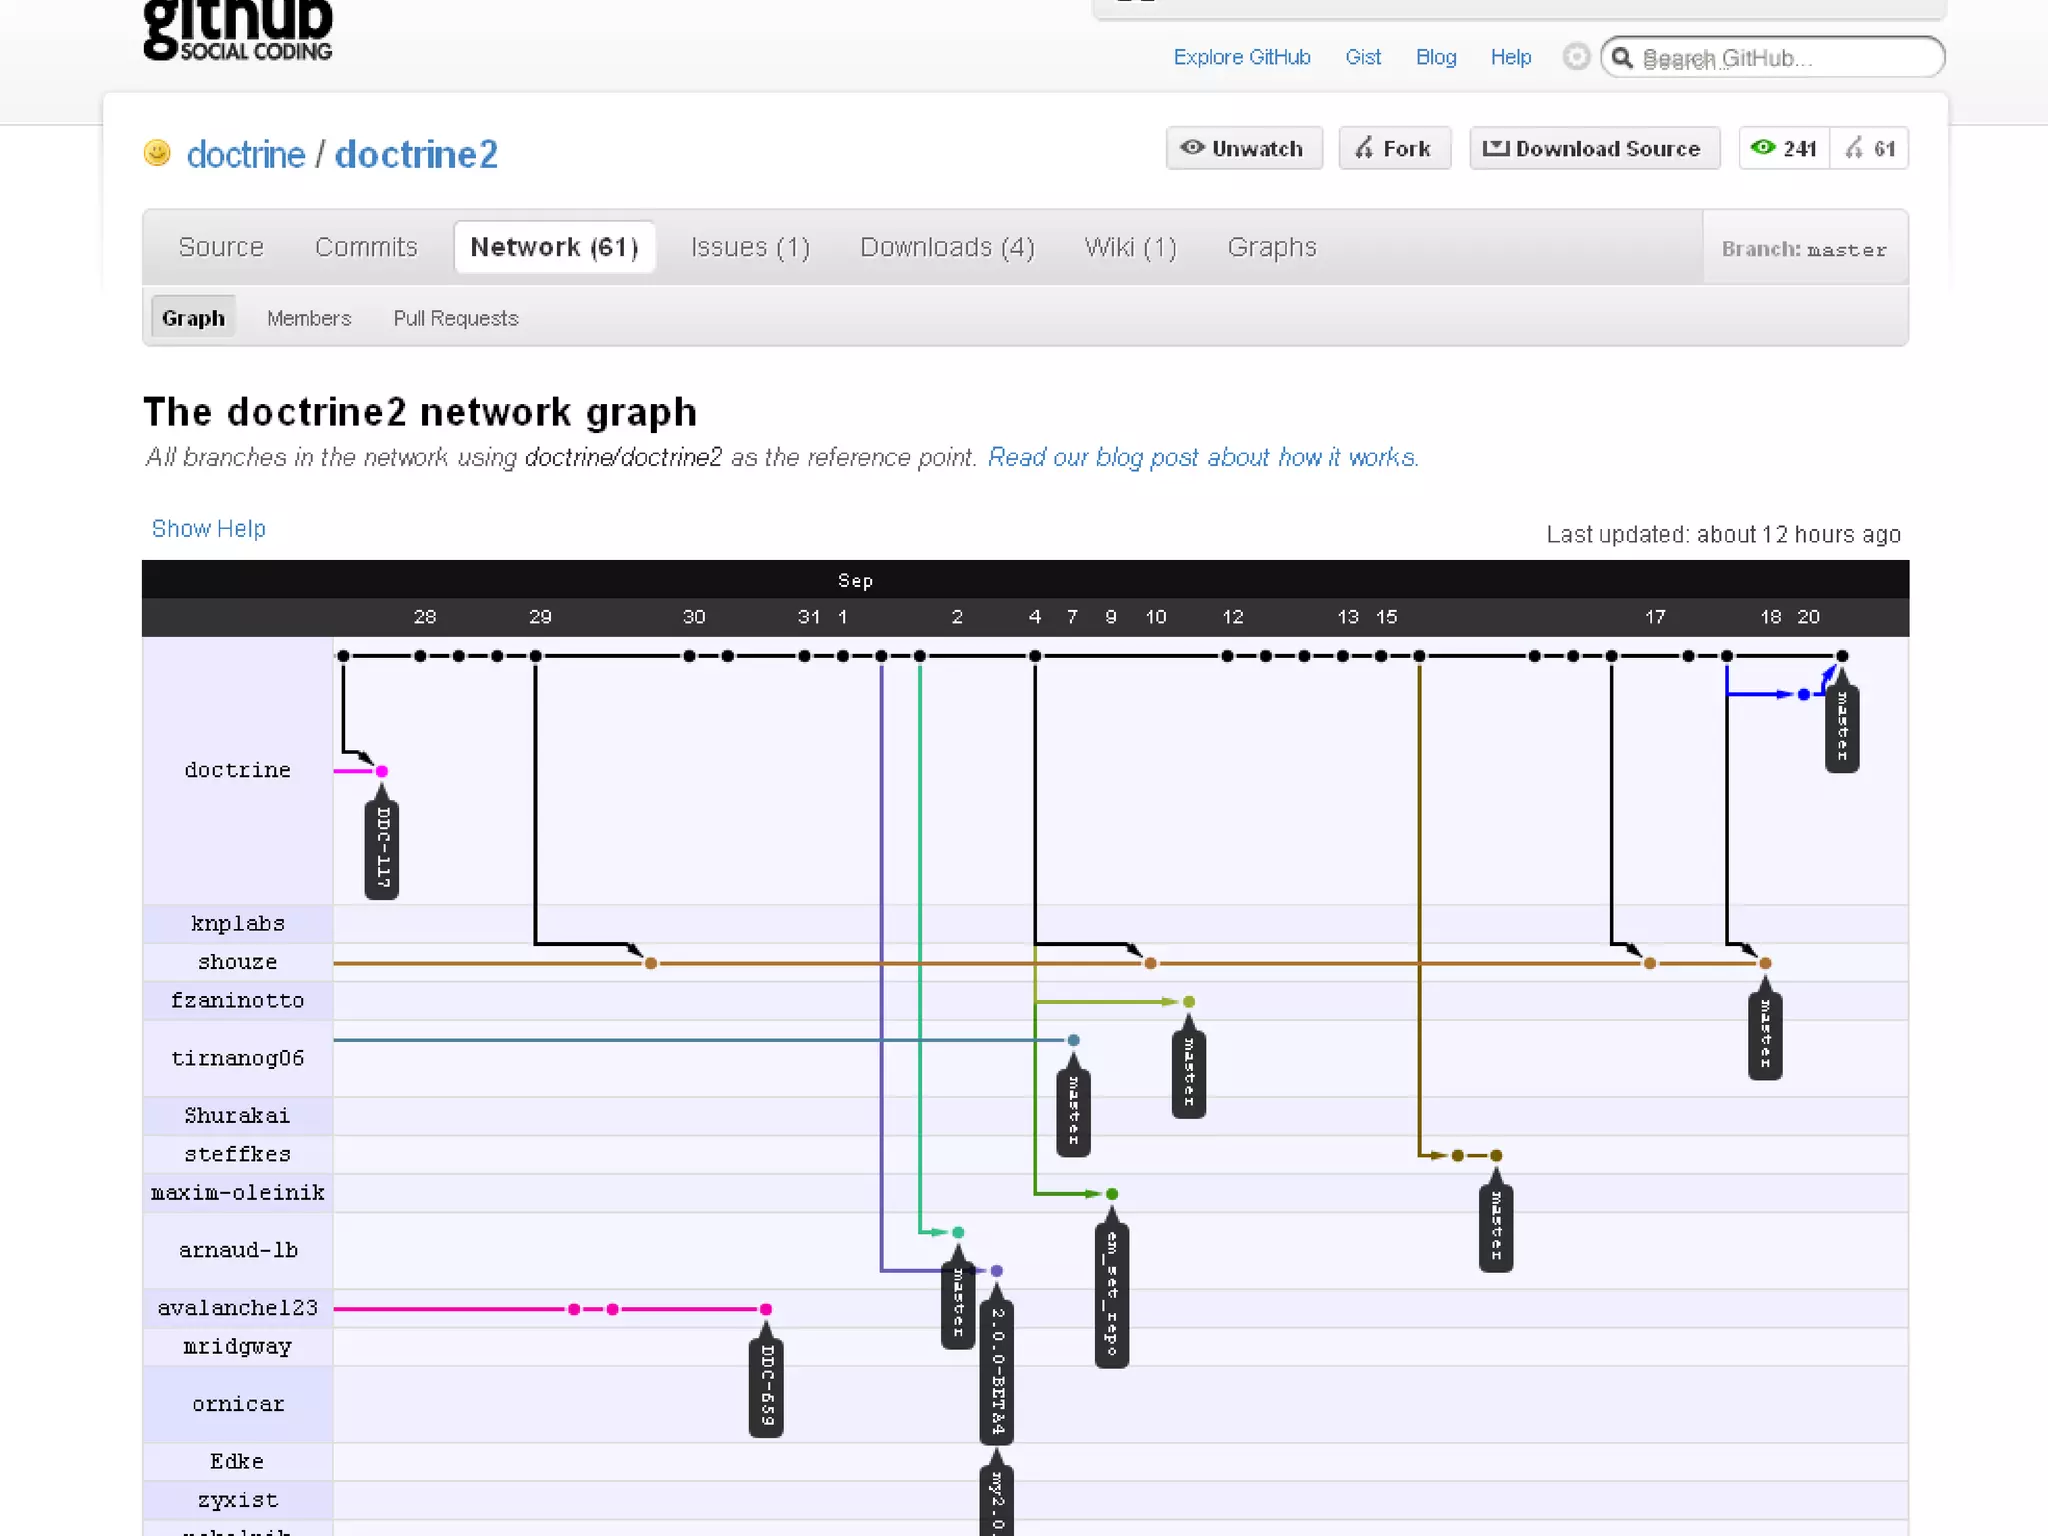Open the Branch: master selector
The width and height of the screenshot is (2048, 1536).
[1804, 249]
